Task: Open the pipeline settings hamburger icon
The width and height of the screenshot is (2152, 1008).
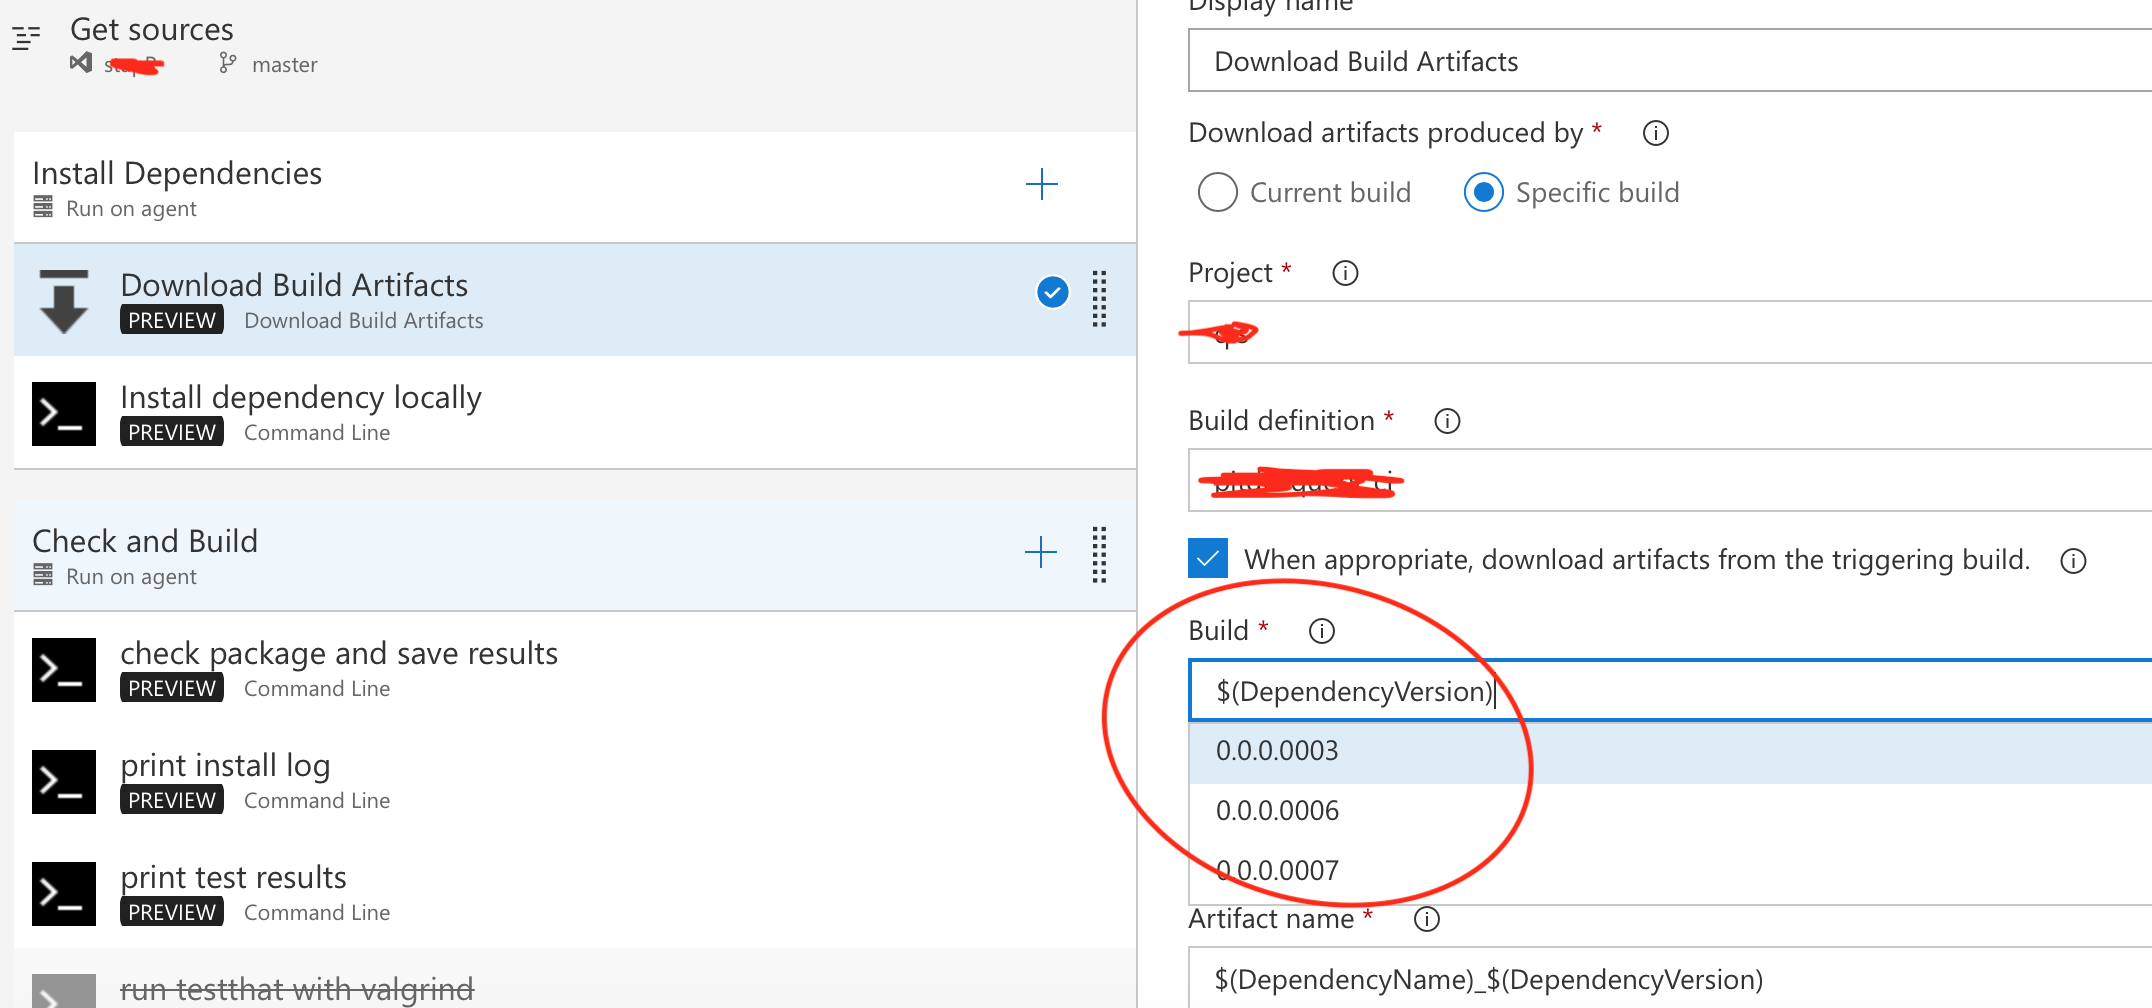Action: tap(25, 38)
